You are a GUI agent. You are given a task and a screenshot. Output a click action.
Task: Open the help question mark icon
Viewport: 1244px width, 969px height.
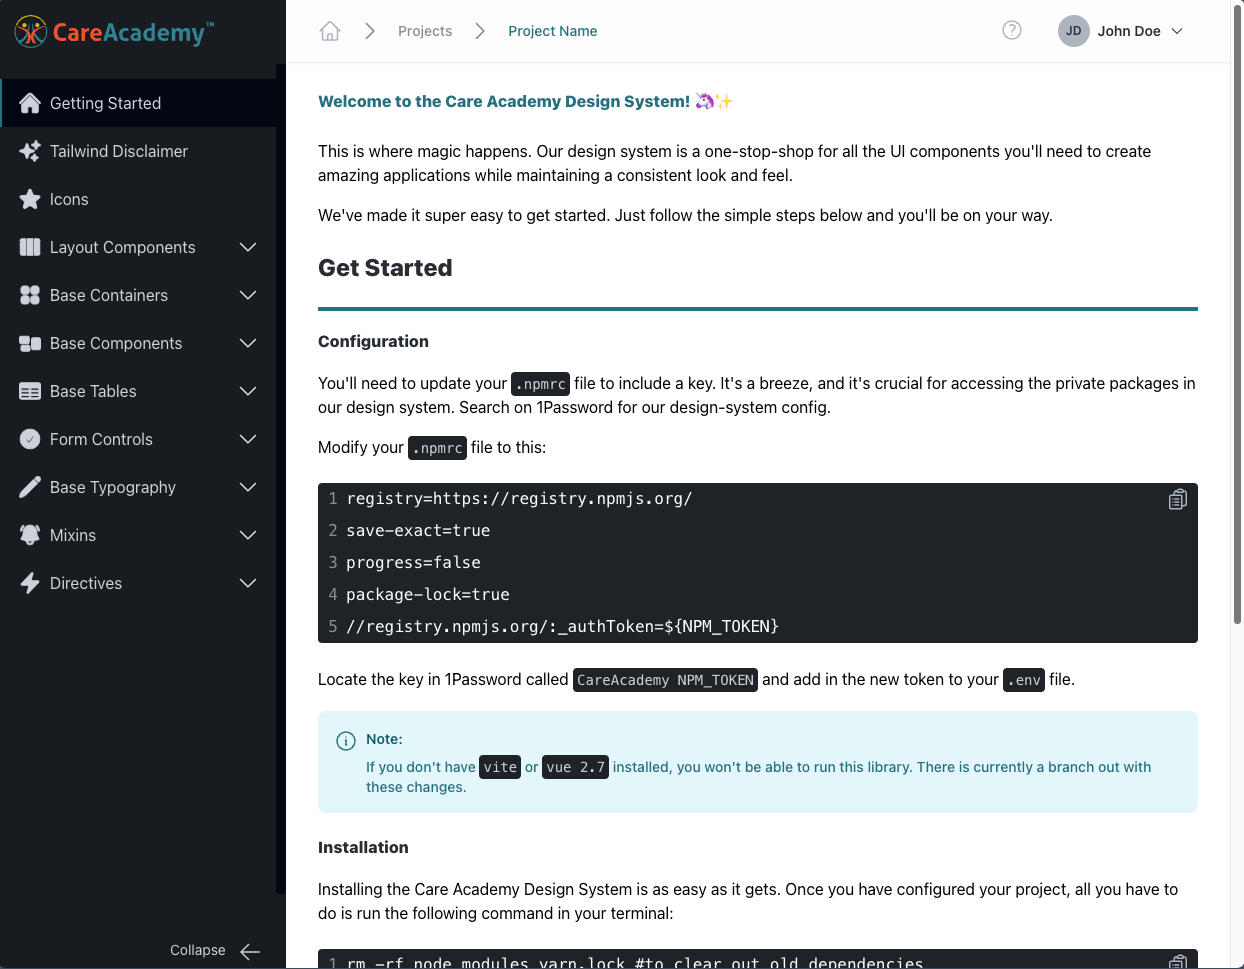1012,30
